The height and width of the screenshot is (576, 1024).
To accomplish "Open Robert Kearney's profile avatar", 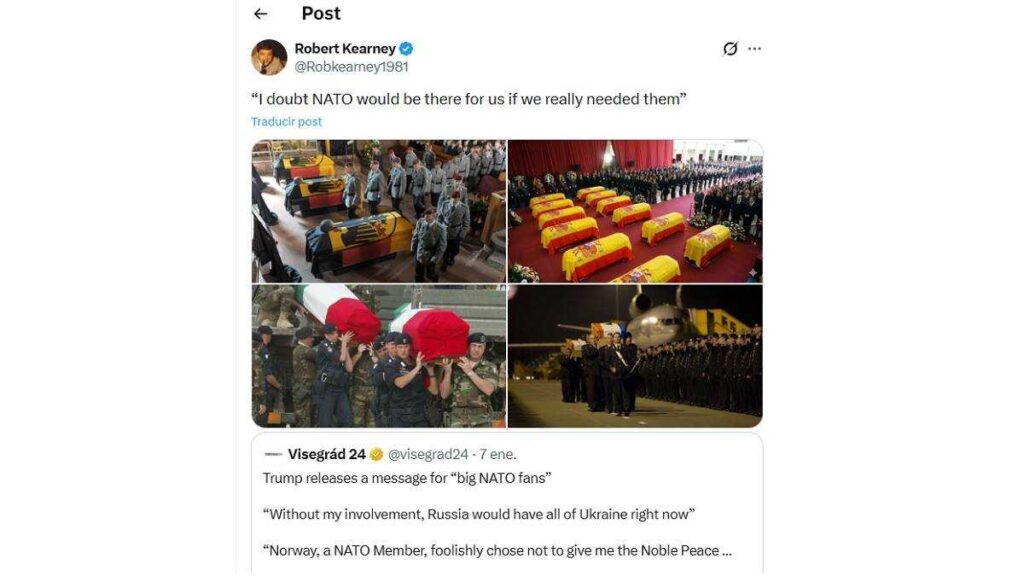I will pyautogui.click(x=269, y=58).
